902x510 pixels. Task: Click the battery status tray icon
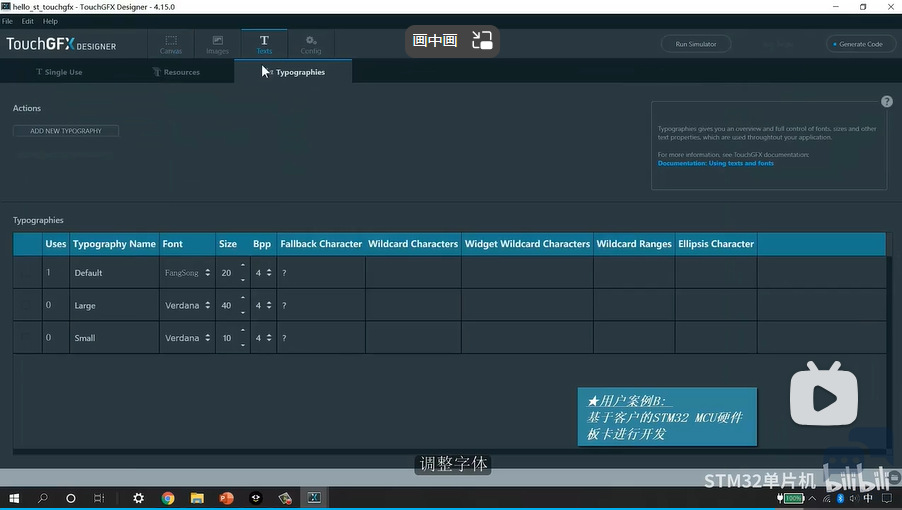click(x=790, y=498)
